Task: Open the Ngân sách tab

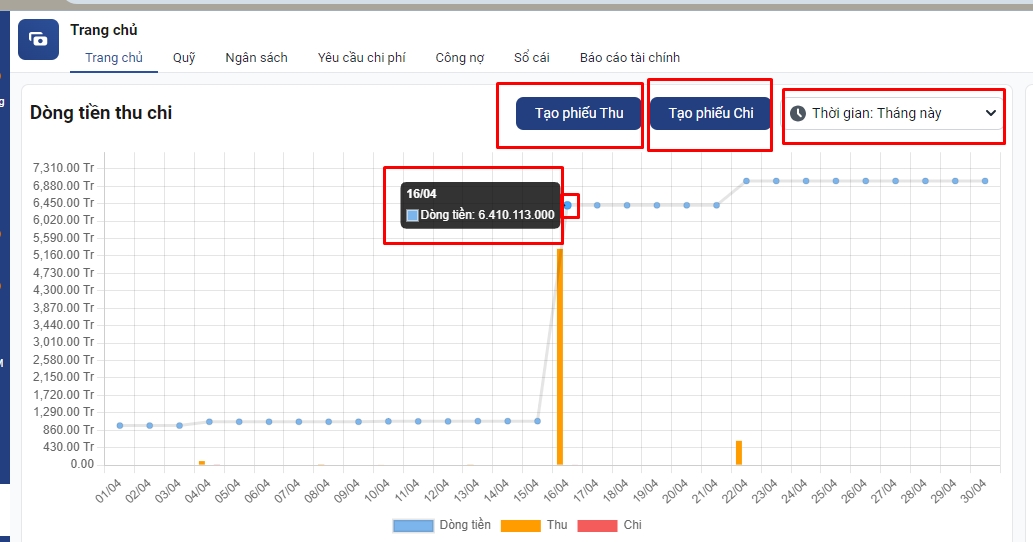Action: pyautogui.click(x=256, y=58)
